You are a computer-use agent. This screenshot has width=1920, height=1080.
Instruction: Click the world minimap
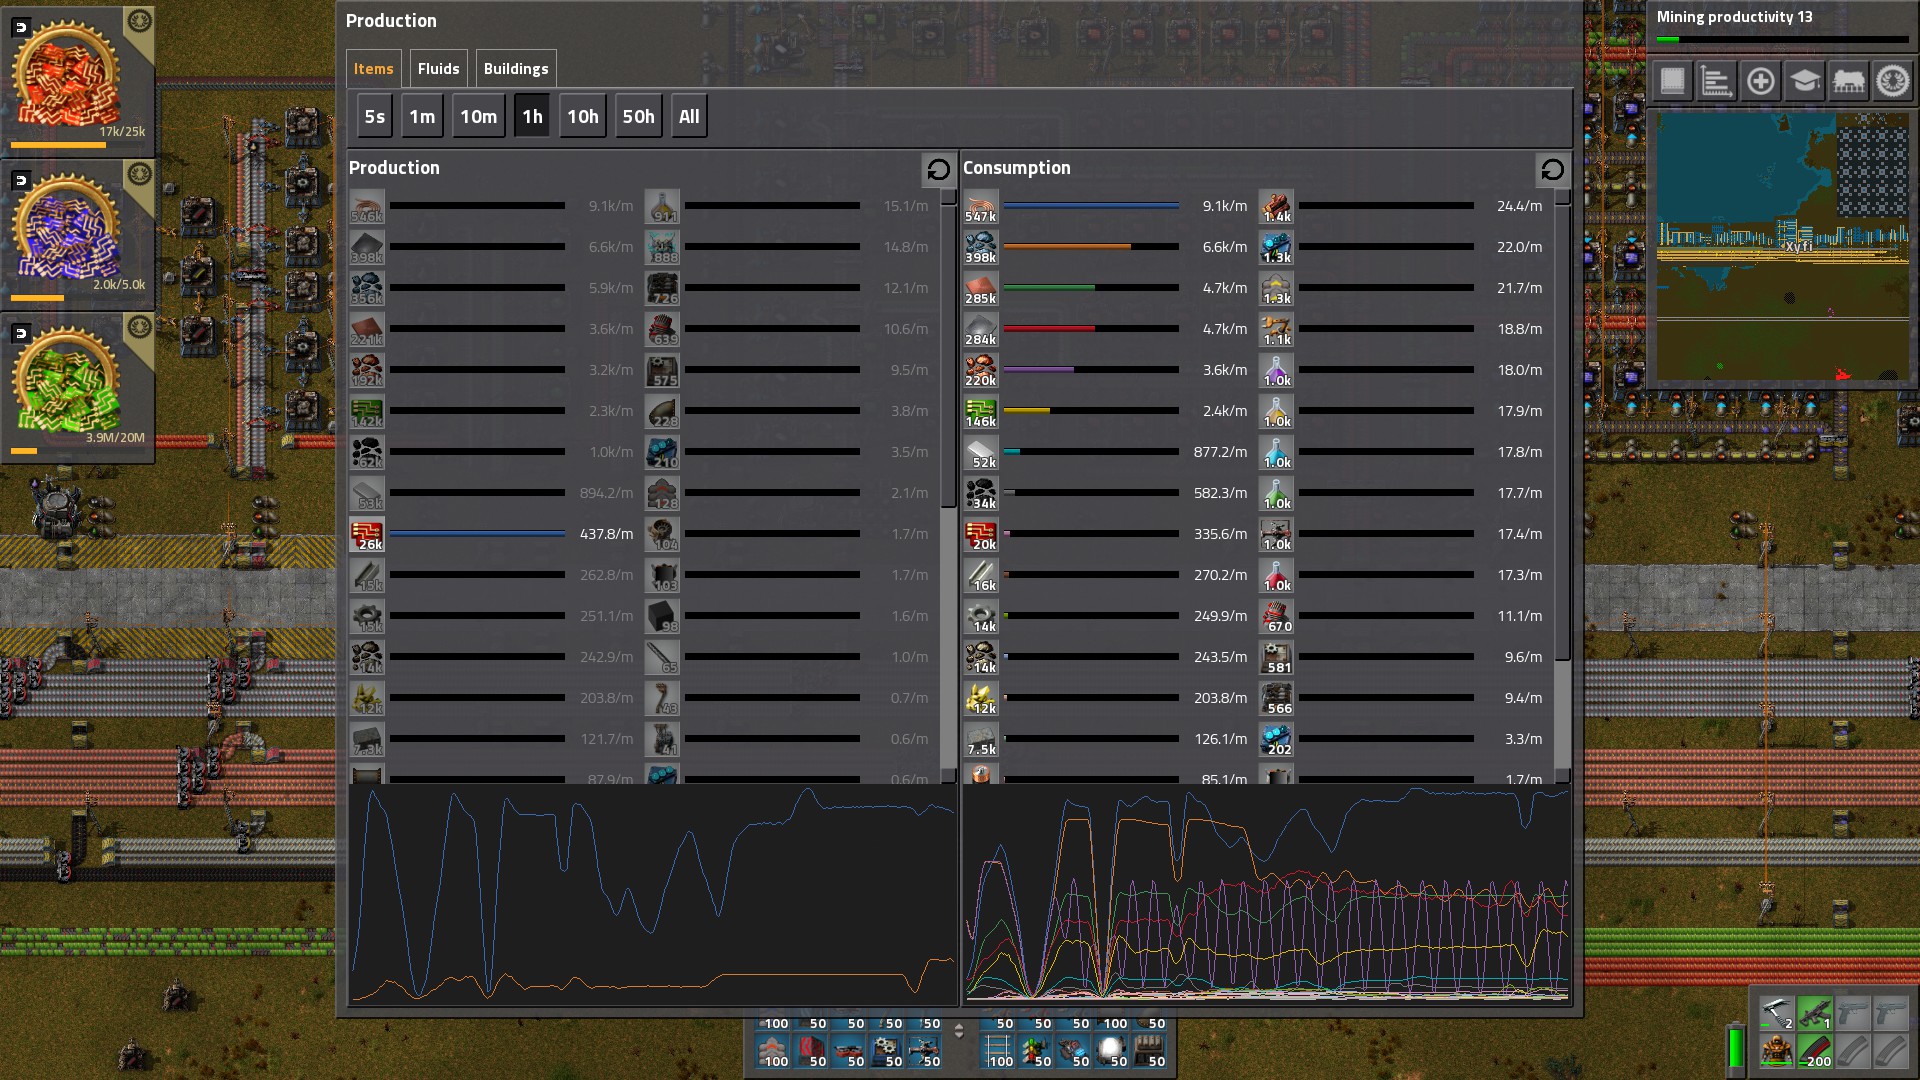coord(1783,246)
